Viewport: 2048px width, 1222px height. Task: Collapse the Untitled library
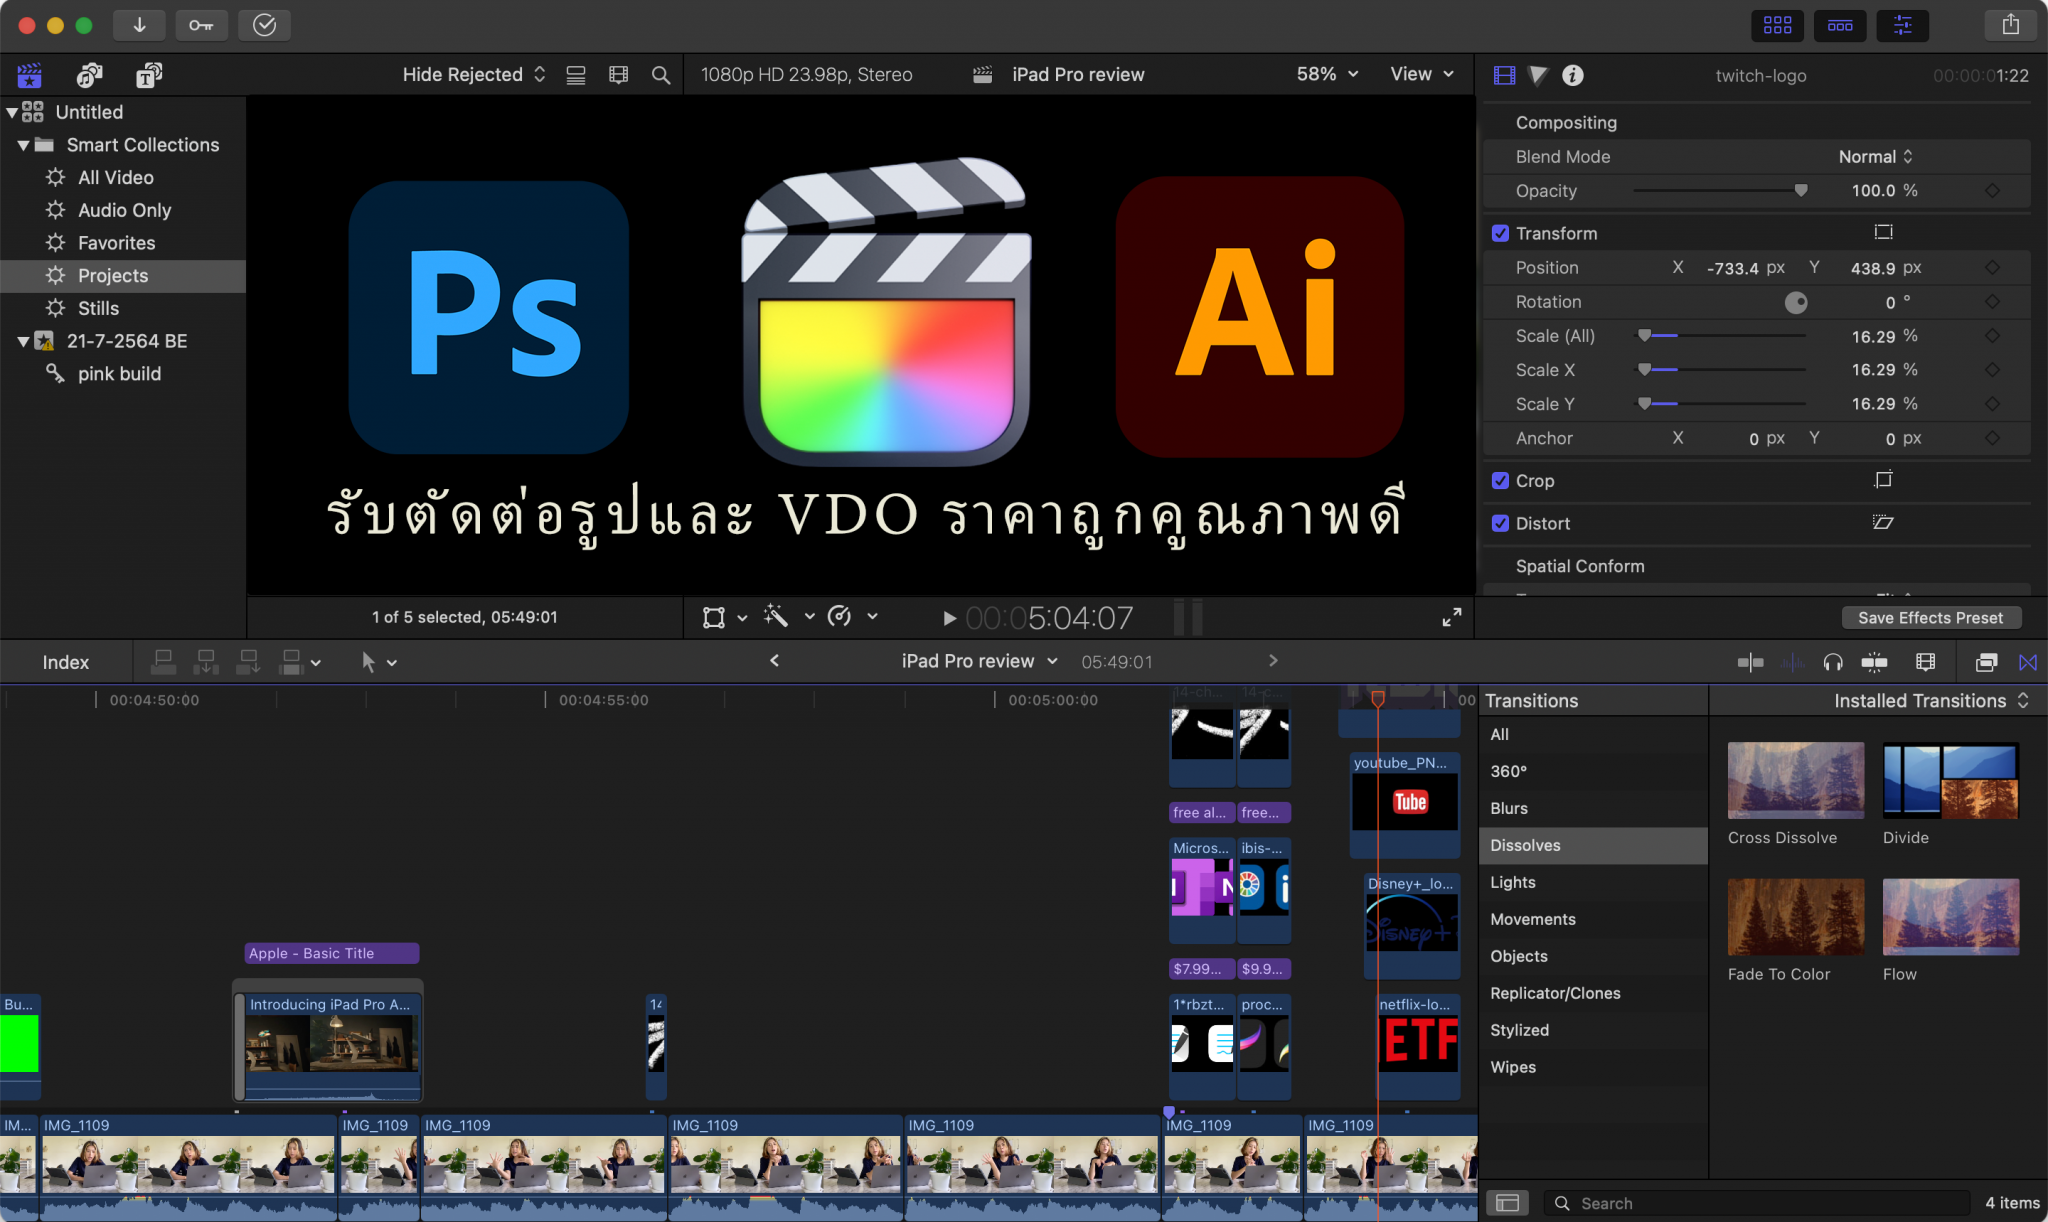[x=11, y=112]
